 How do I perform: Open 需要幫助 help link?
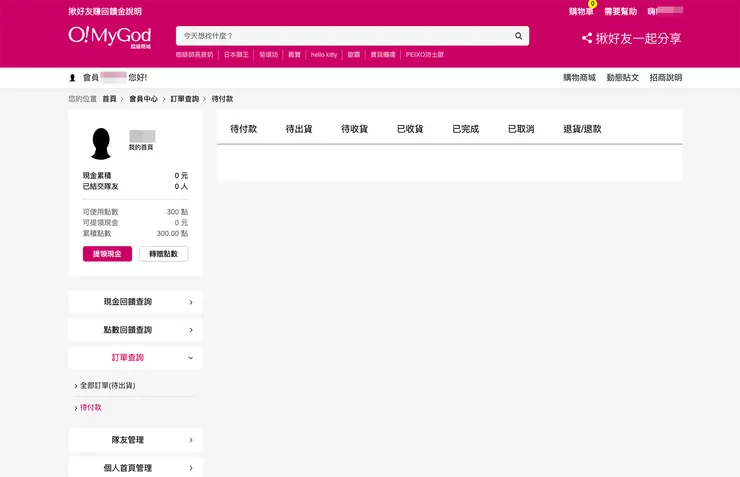(620, 12)
